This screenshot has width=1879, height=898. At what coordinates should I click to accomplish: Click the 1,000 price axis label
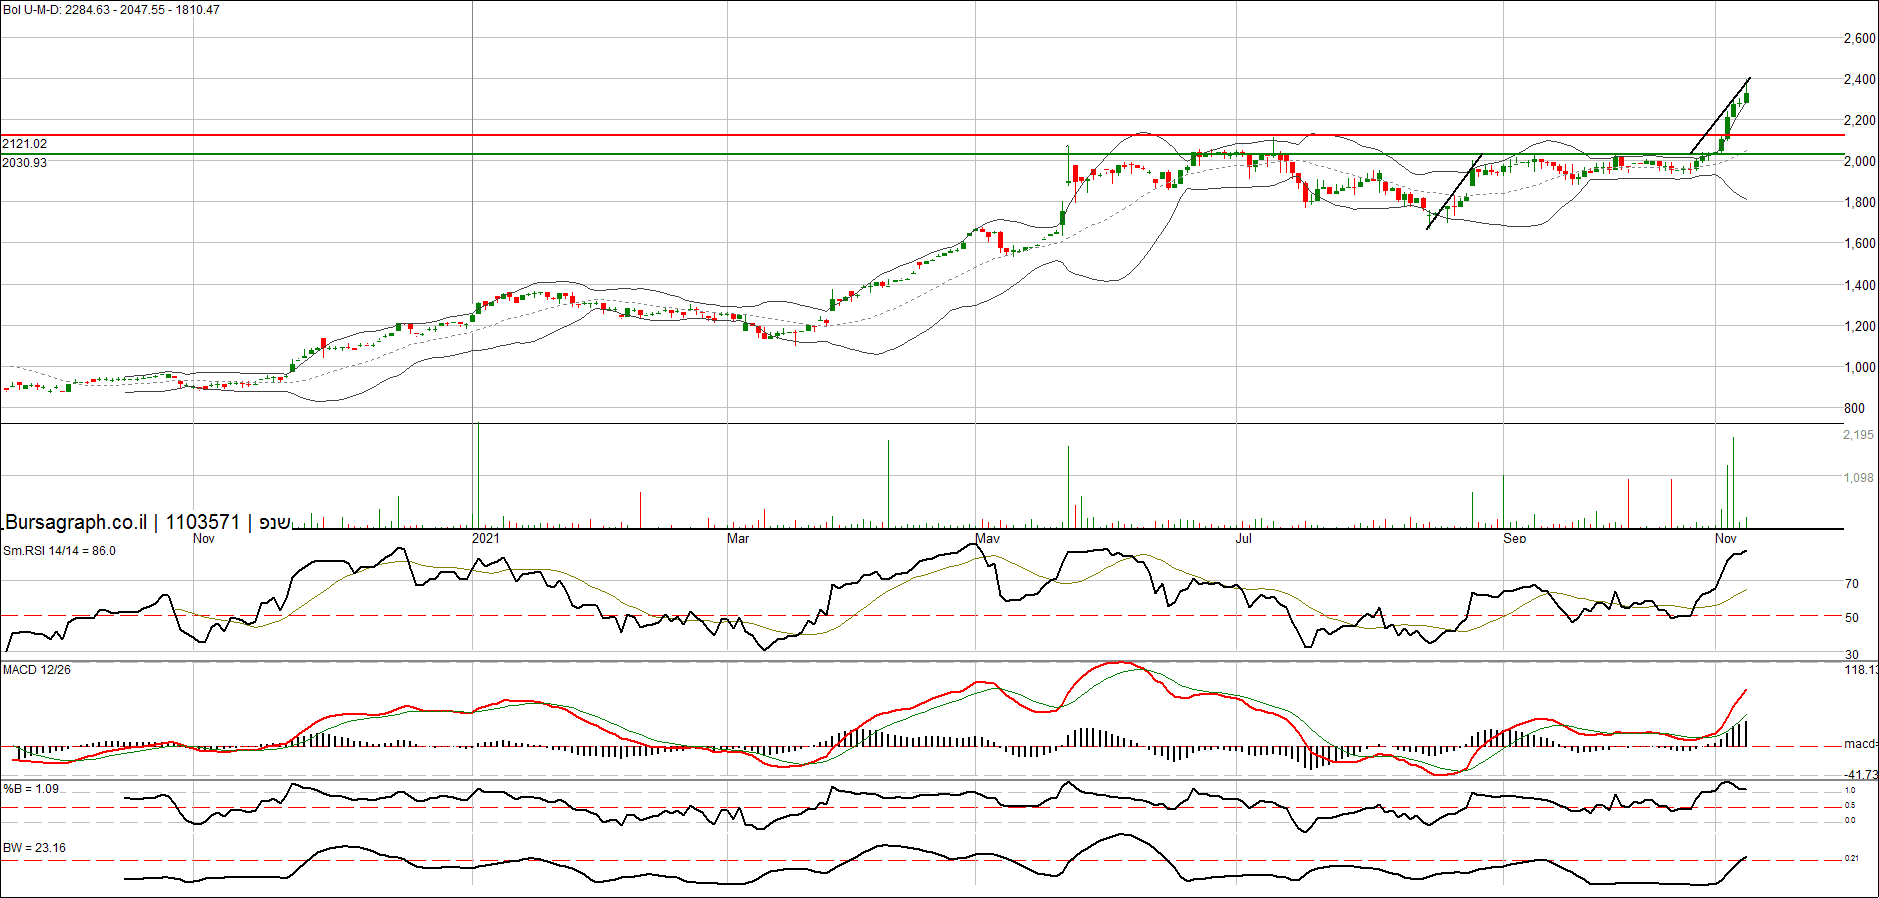(x=1859, y=367)
